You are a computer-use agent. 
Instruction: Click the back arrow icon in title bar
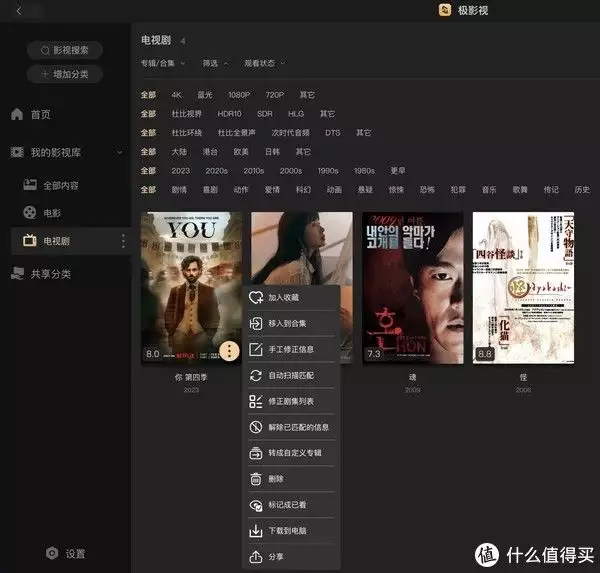(19, 11)
